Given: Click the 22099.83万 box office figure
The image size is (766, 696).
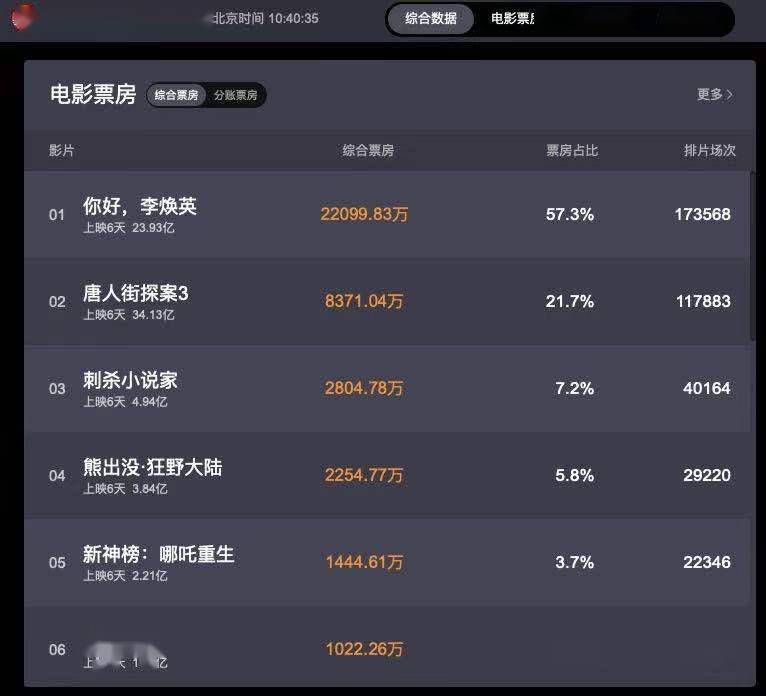Looking at the screenshot, I should point(364,214).
